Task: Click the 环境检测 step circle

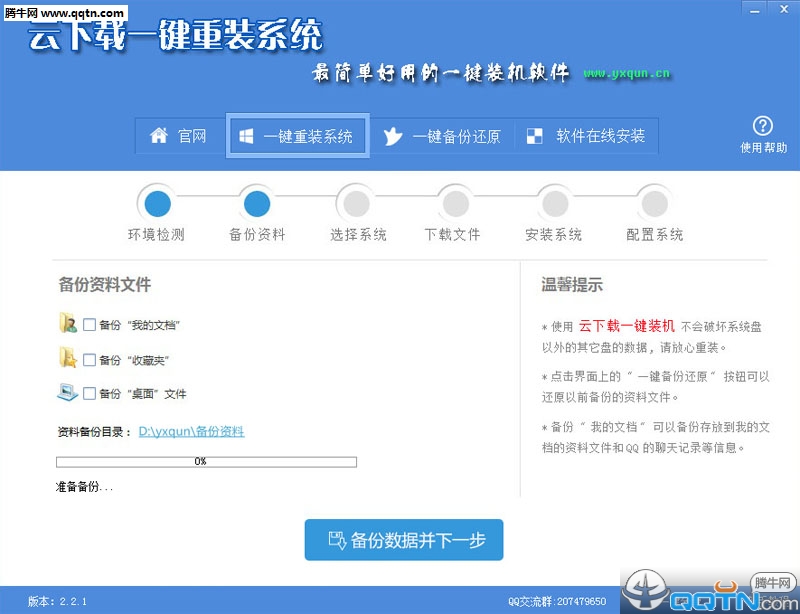Action: (x=156, y=204)
